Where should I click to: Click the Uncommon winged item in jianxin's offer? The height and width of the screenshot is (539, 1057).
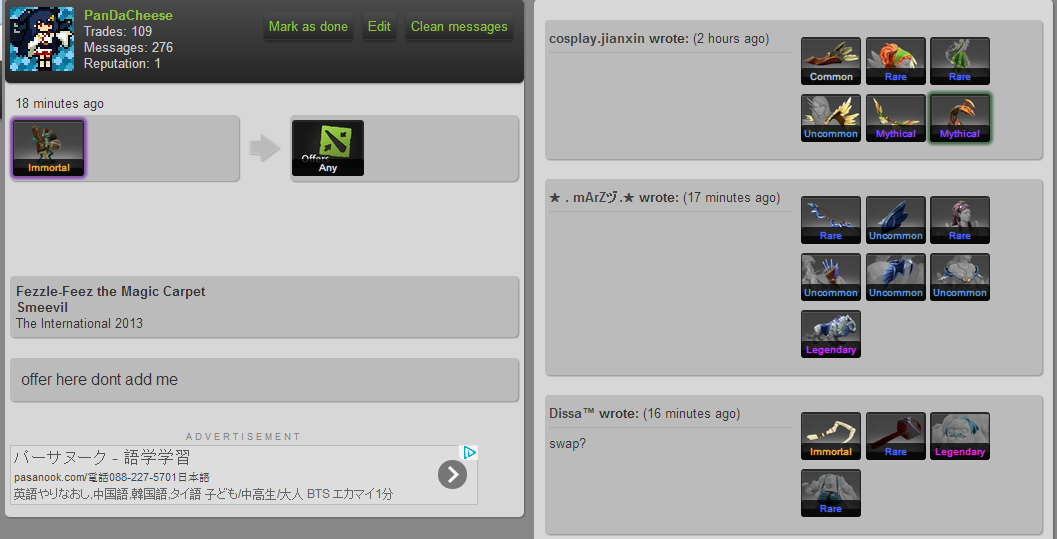pyautogui.click(x=830, y=119)
